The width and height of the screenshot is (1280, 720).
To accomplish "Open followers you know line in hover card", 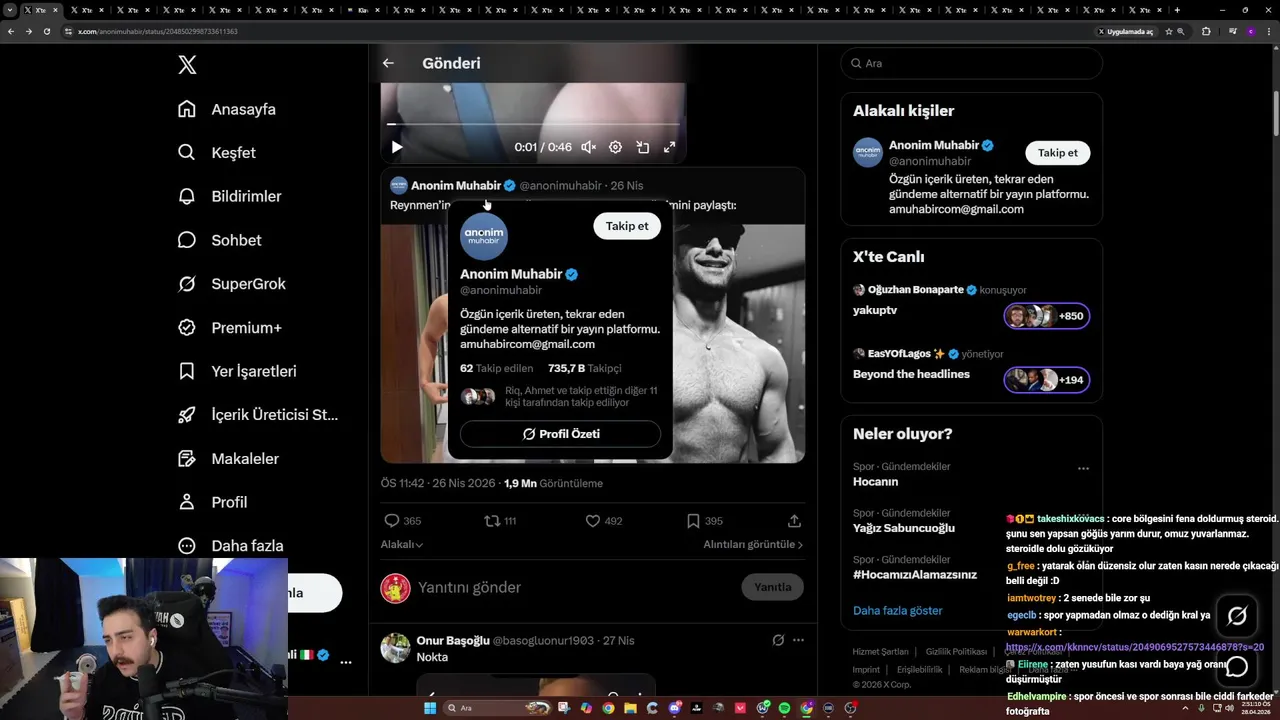I will click(560, 396).
